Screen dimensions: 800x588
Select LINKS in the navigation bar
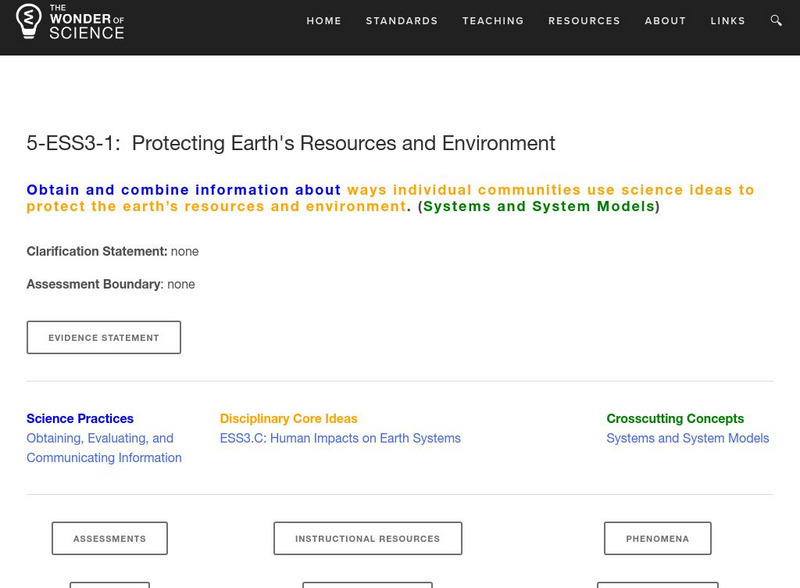(729, 19)
